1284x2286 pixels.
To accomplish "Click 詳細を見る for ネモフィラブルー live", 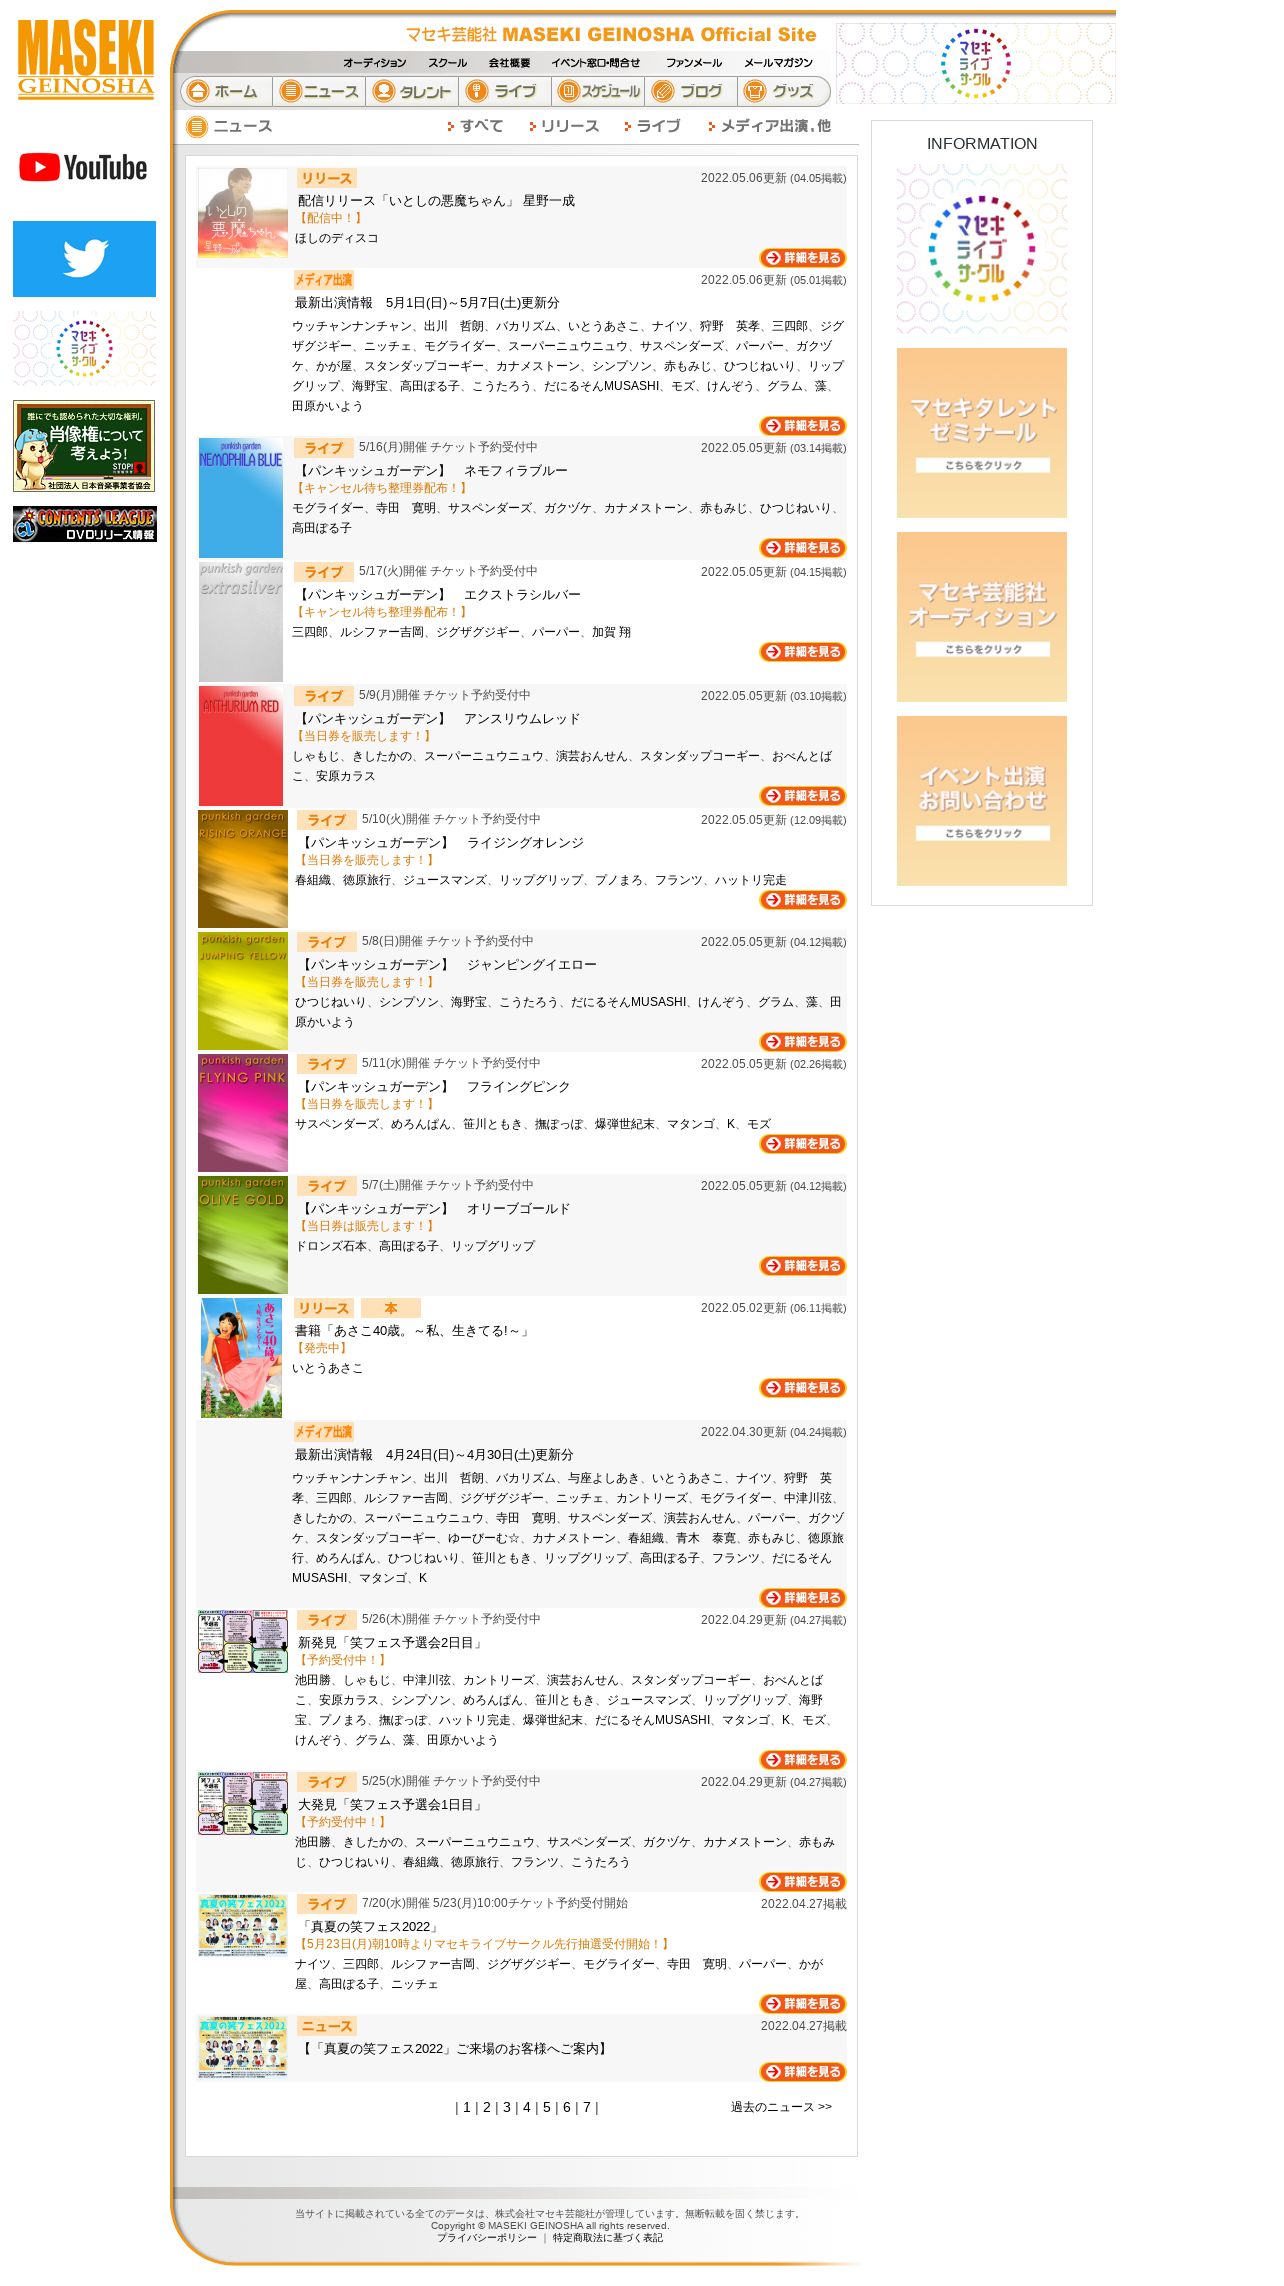I will [803, 548].
